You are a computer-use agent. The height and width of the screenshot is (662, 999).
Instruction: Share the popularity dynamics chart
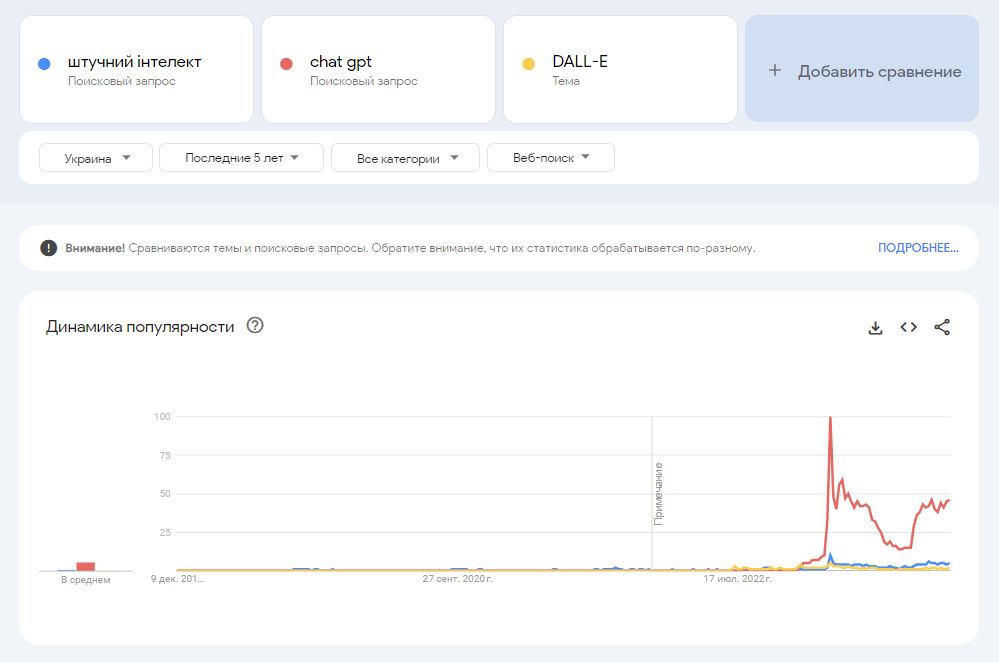[941, 326]
